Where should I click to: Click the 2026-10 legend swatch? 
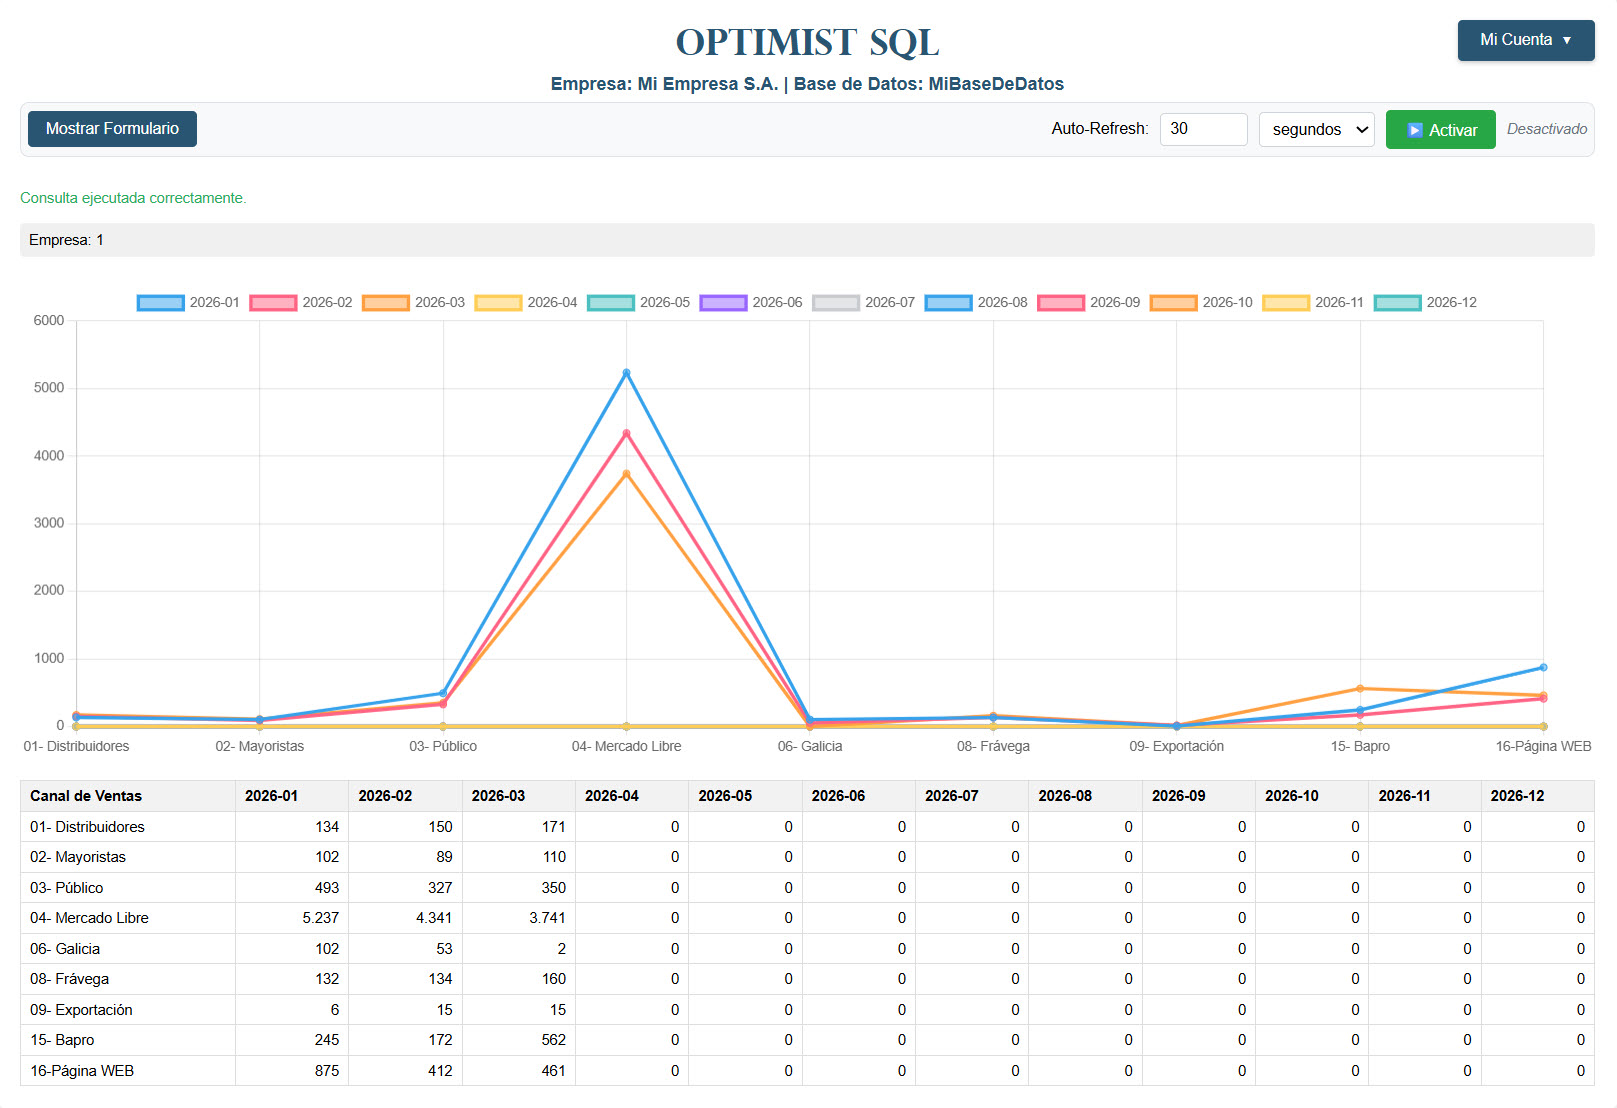coord(1173,303)
